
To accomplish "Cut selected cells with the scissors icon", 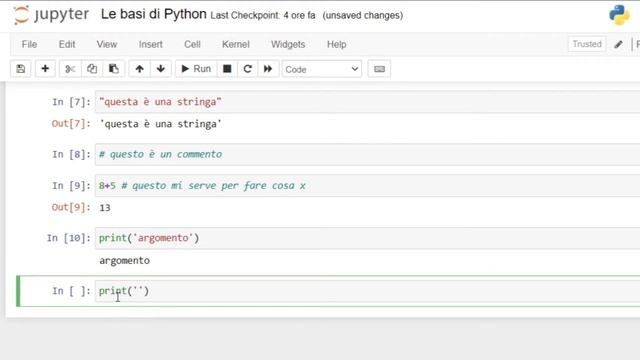I will point(70,69).
